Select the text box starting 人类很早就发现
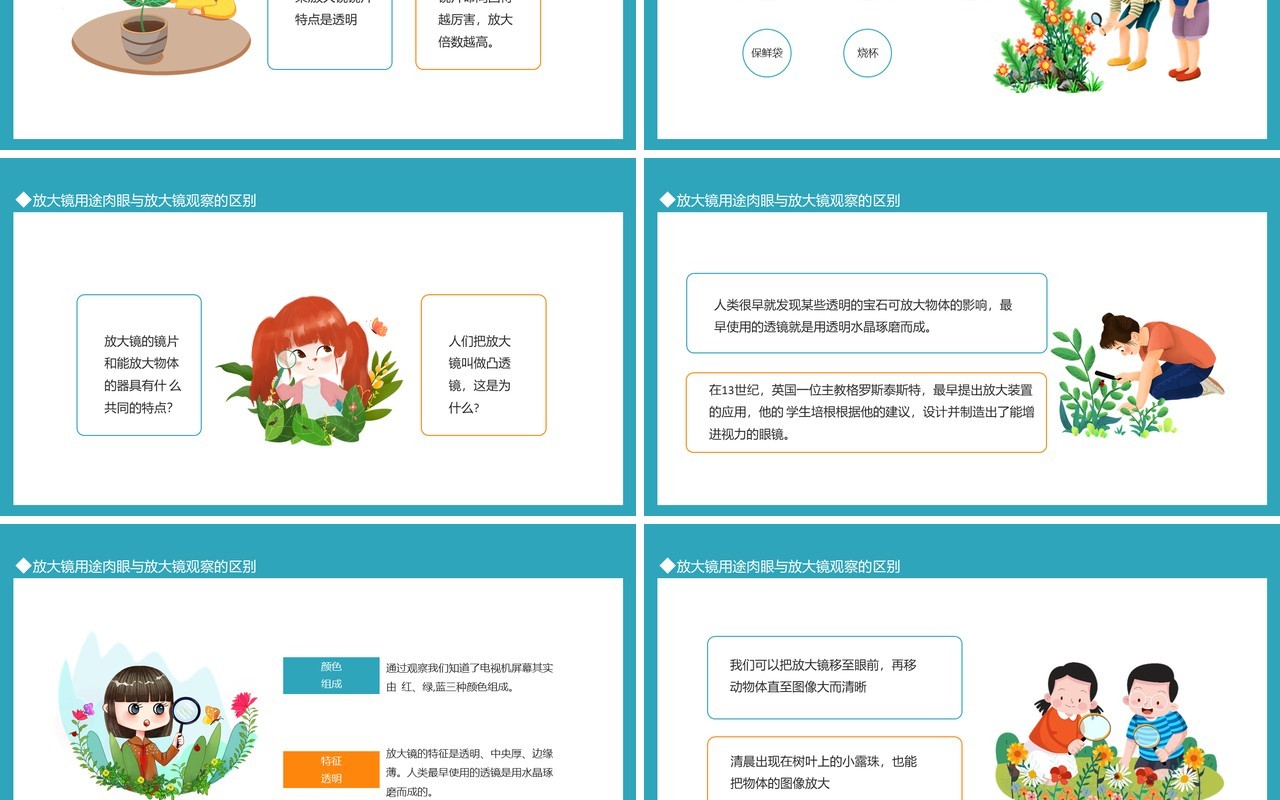The height and width of the screenshot is (800, 1280). (867, 314)
